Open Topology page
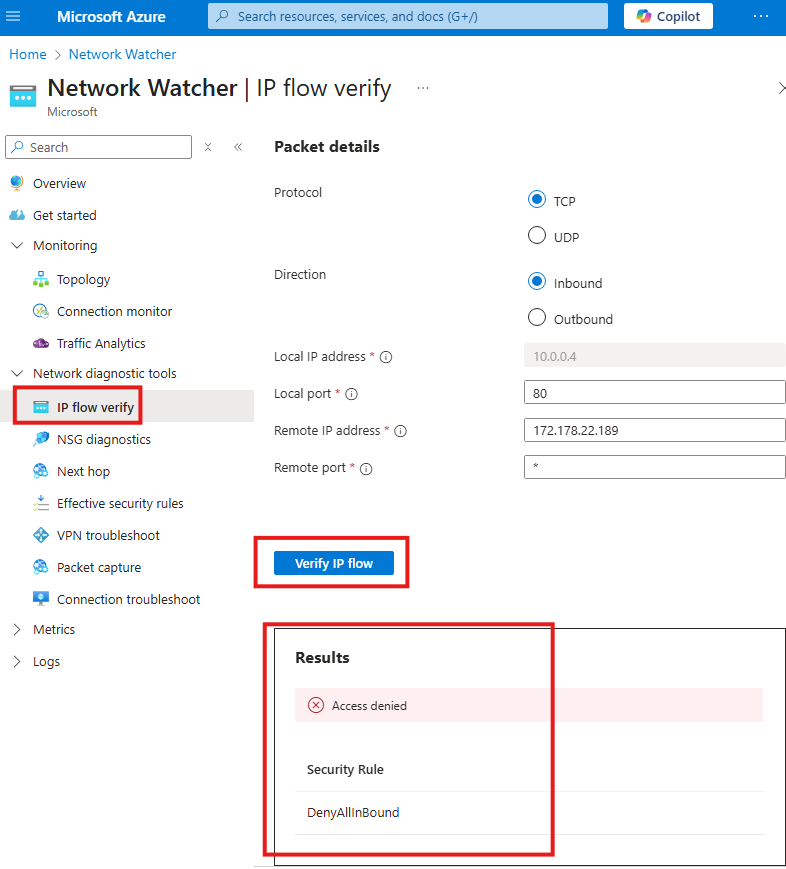 [x=83, y=279]
